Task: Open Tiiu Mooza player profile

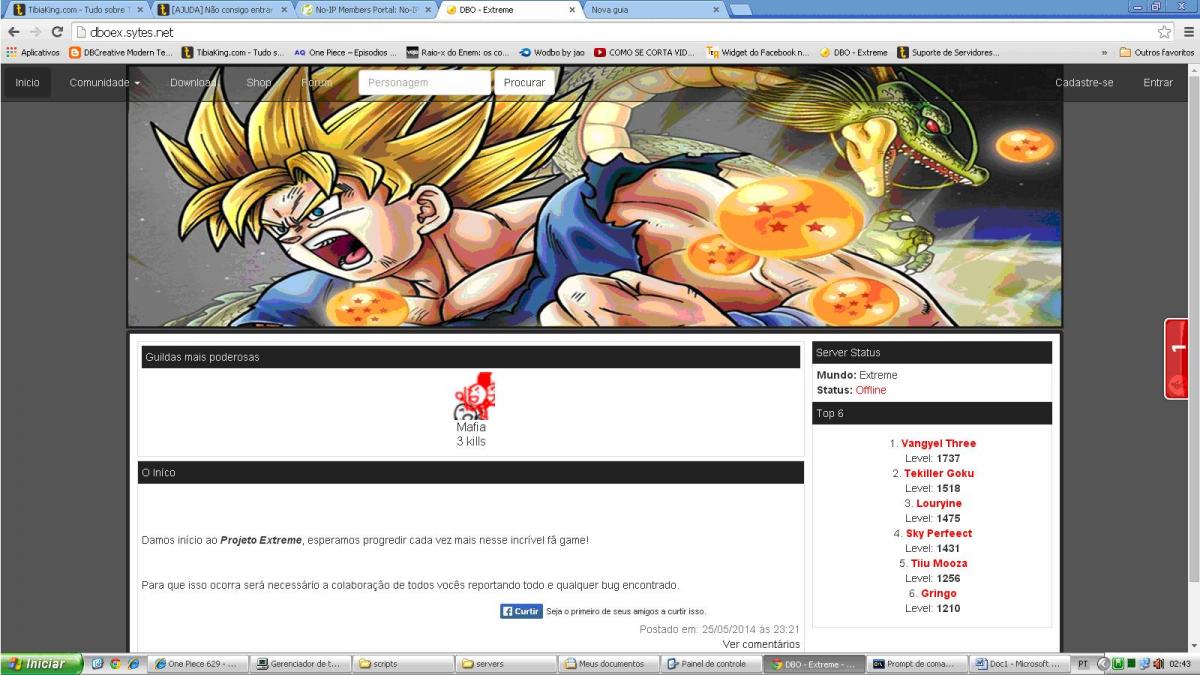Action: [939, 563]
